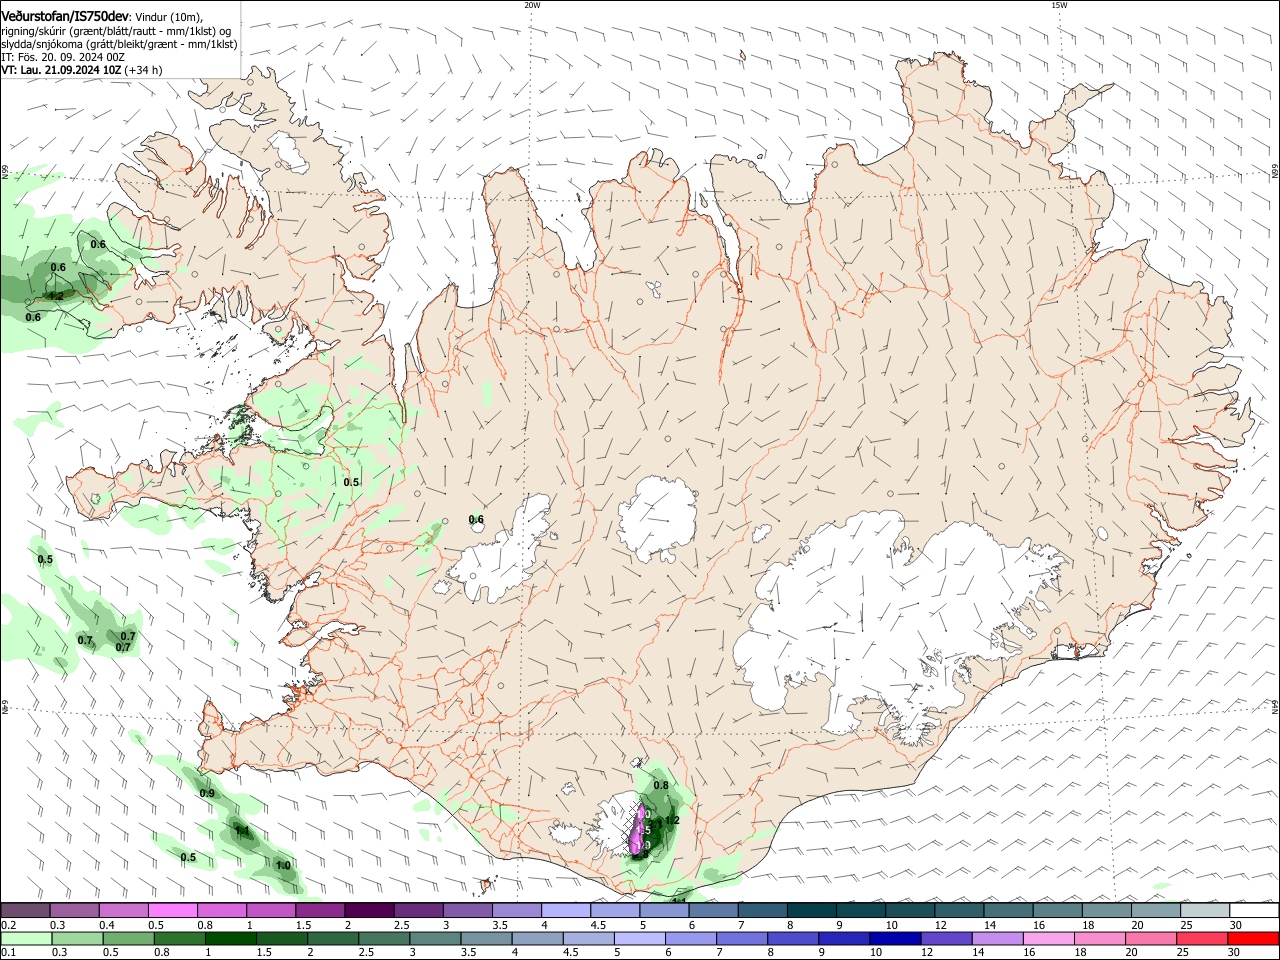Pick the pale green 0.1 swatch in the lower legend
Screen dimensions: 1280x960
click(x=27, y=938)
